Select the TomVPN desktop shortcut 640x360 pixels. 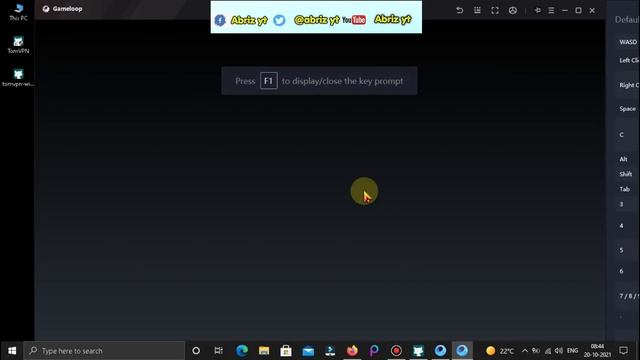tap(18, 45)
